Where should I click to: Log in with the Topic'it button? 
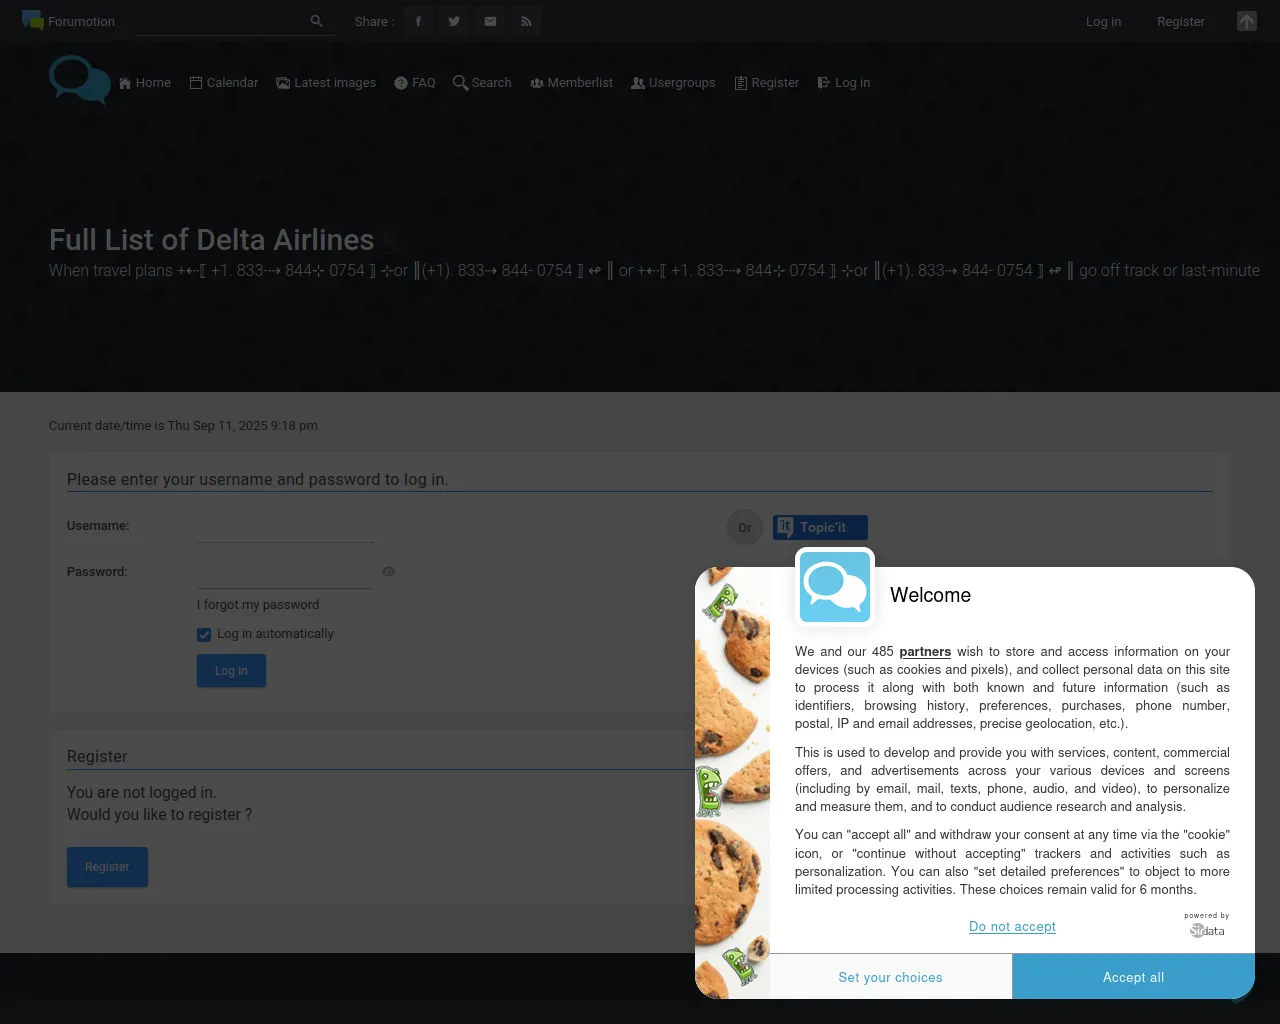tap(820, 527)
